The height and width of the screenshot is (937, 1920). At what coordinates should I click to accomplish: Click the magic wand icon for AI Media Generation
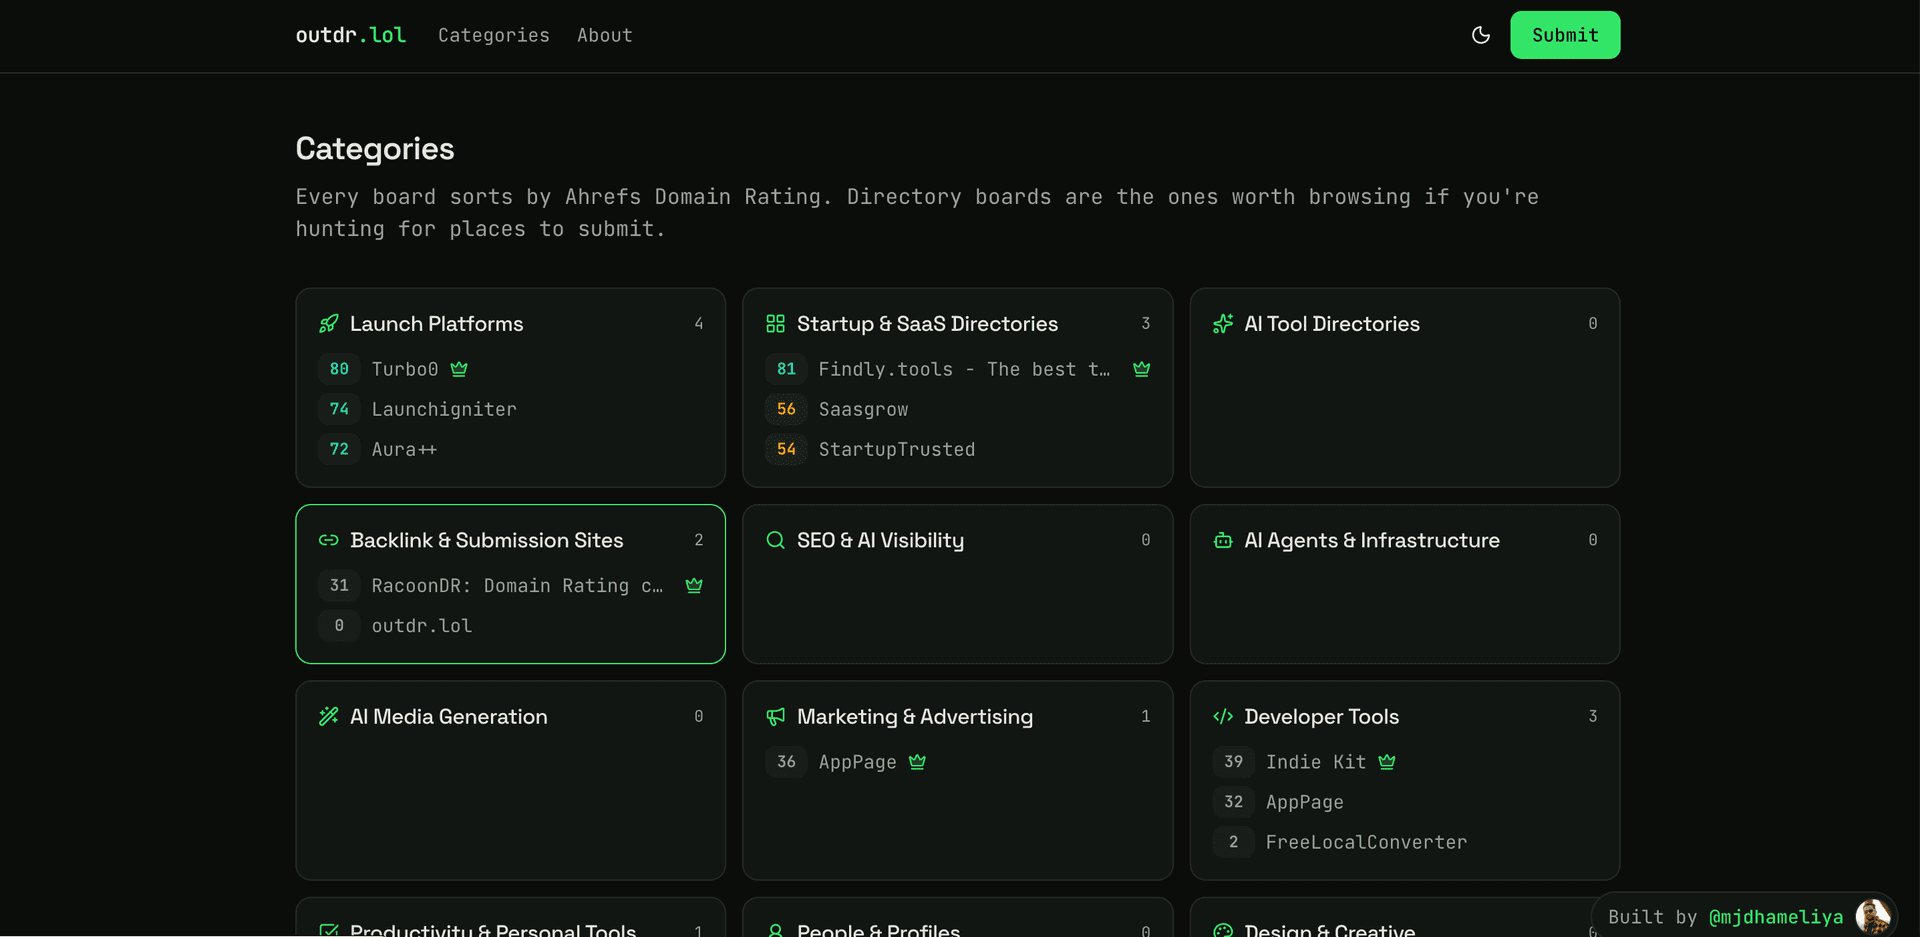[329, 717]
